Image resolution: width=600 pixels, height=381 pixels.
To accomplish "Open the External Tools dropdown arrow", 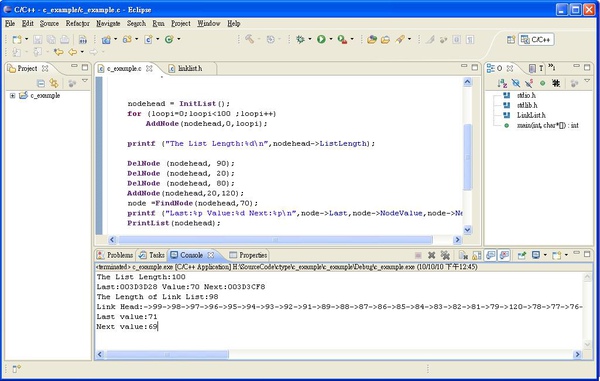I will tap(352, 39).
